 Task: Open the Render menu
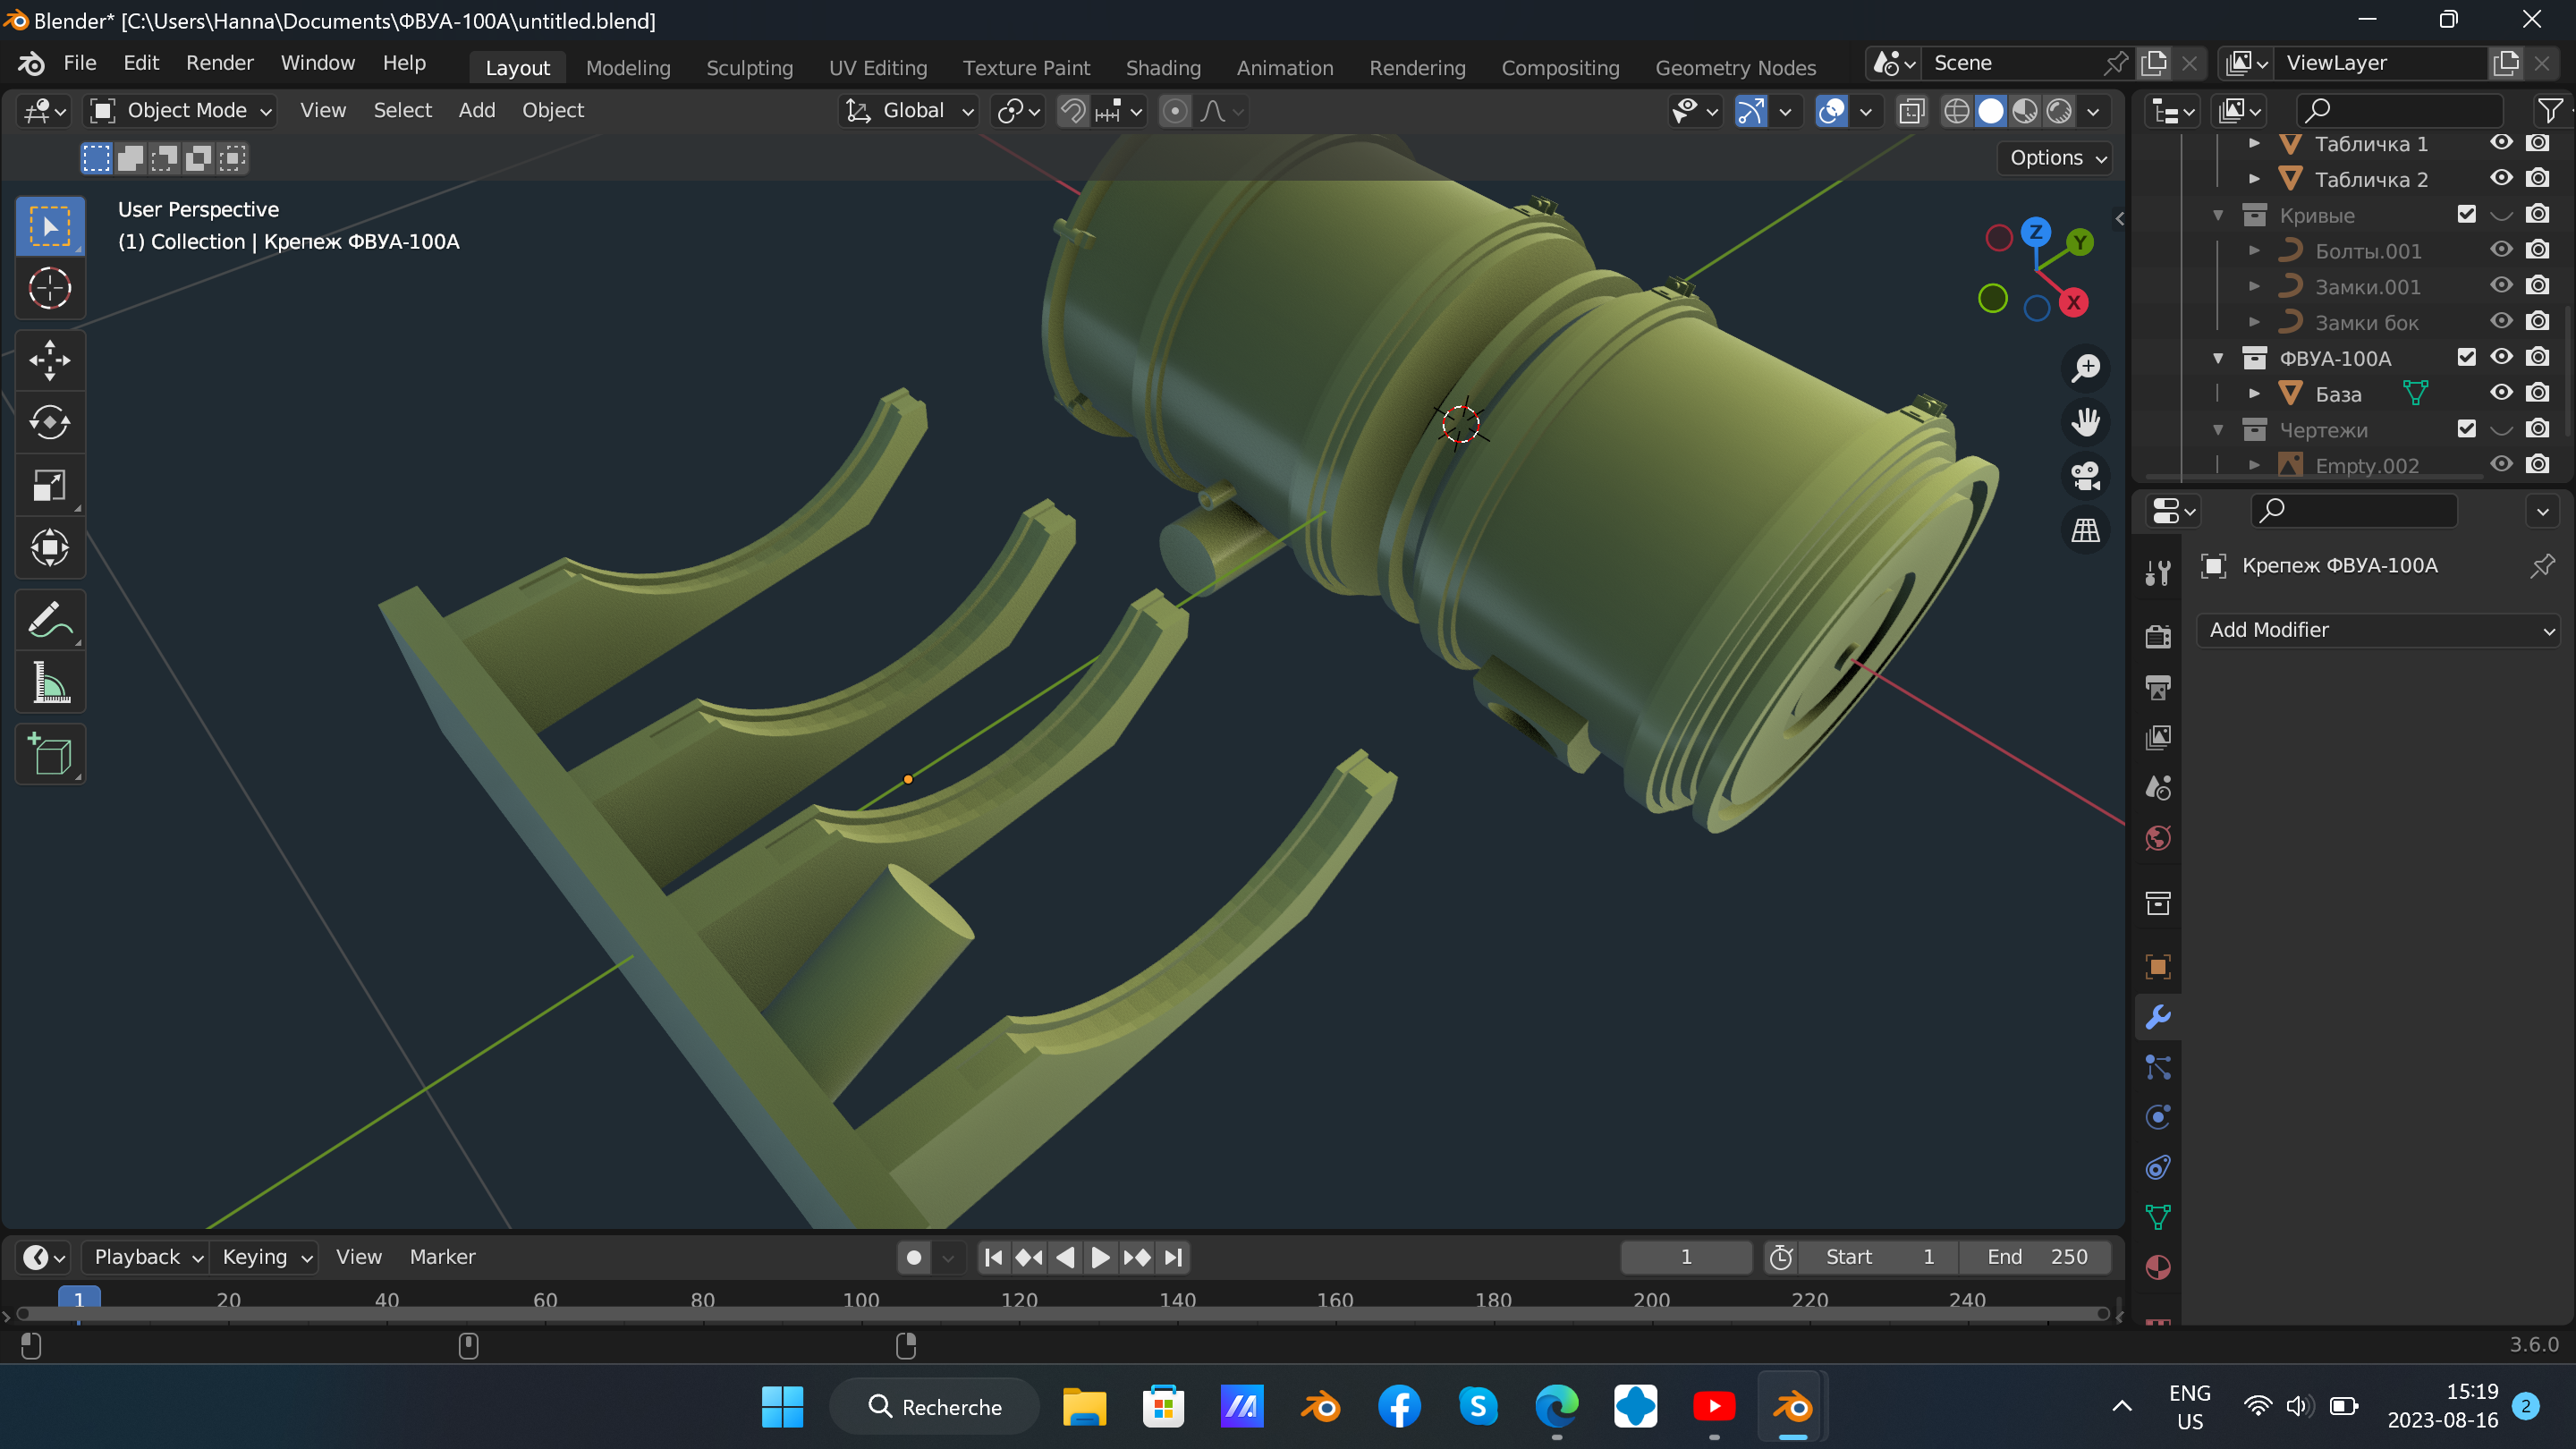(219, 63)
